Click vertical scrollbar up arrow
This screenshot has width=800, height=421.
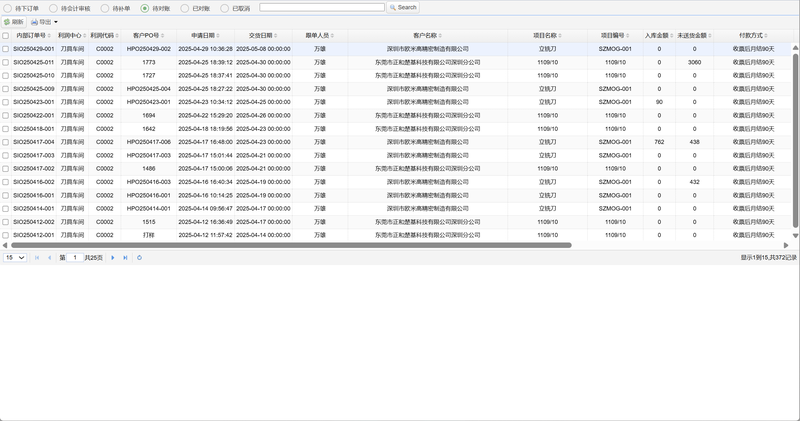(x=795, y=47)
